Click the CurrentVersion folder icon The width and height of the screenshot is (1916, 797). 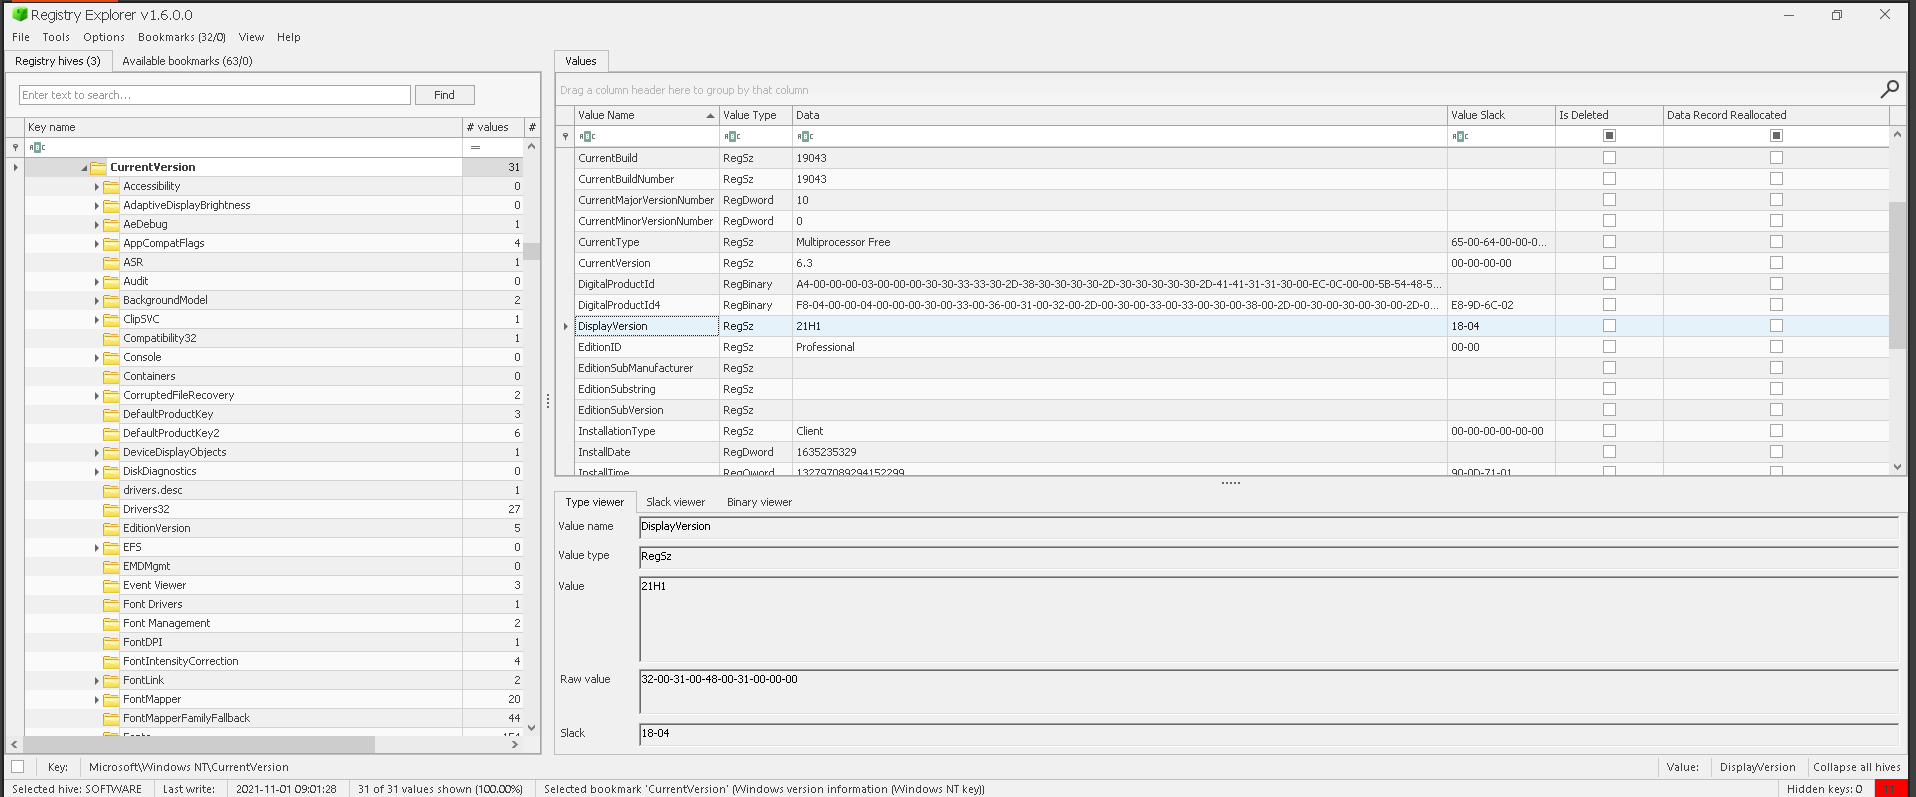(98, 168)
